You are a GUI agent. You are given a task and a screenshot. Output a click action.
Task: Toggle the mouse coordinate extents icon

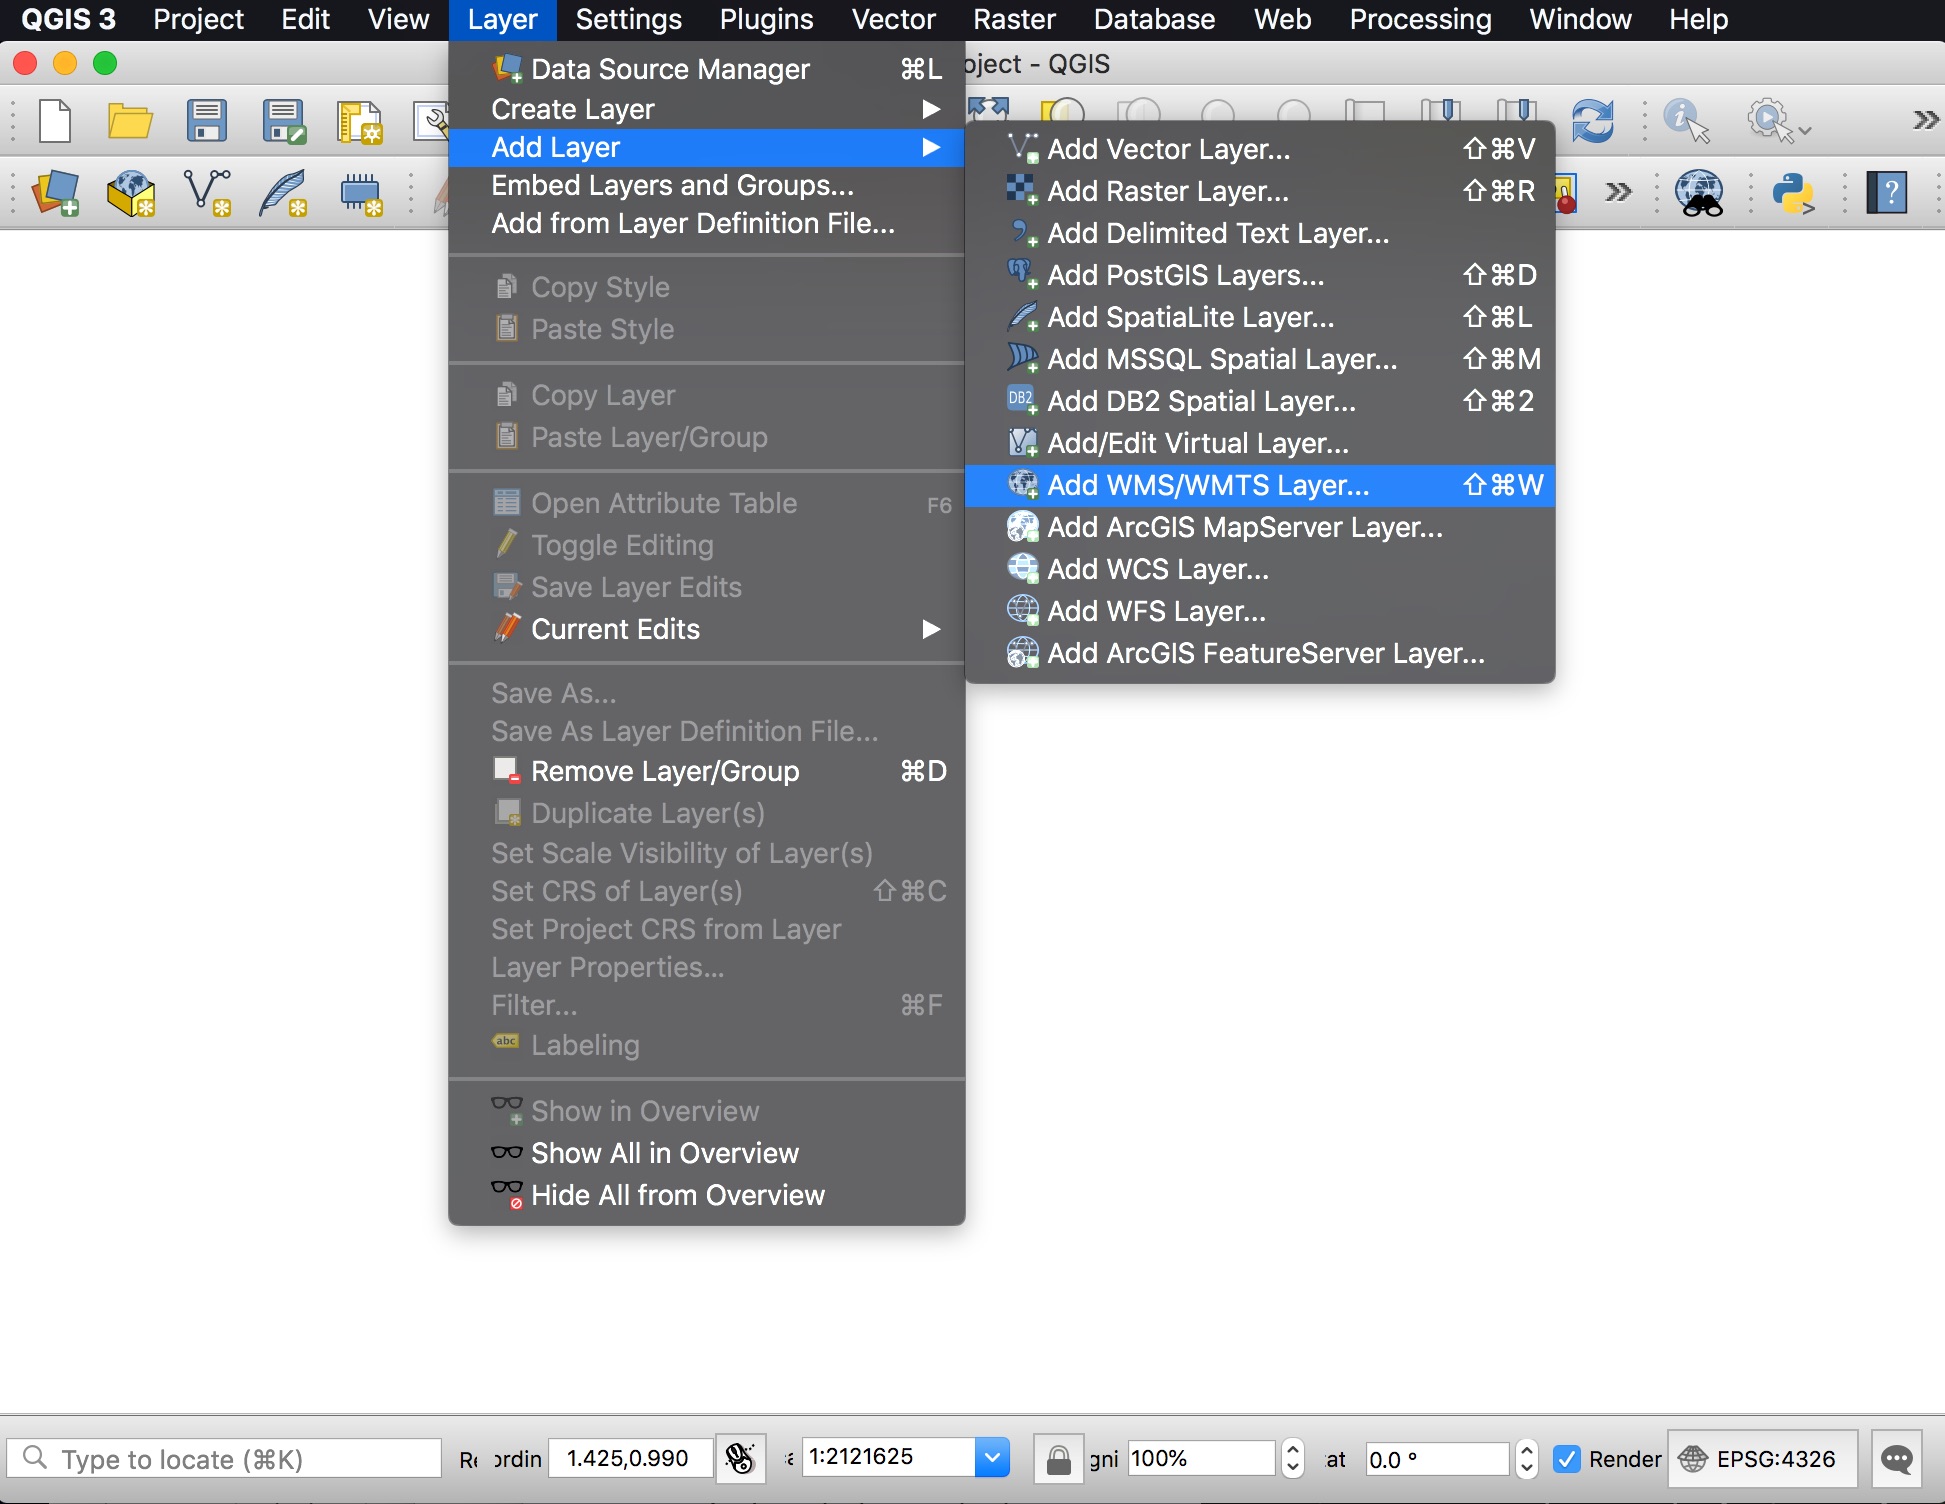tap(740, 1459)
